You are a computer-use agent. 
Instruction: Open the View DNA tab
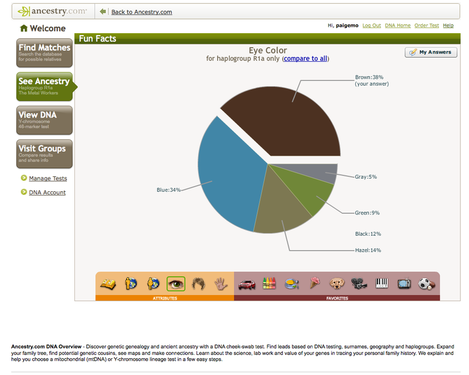point(44,120)
